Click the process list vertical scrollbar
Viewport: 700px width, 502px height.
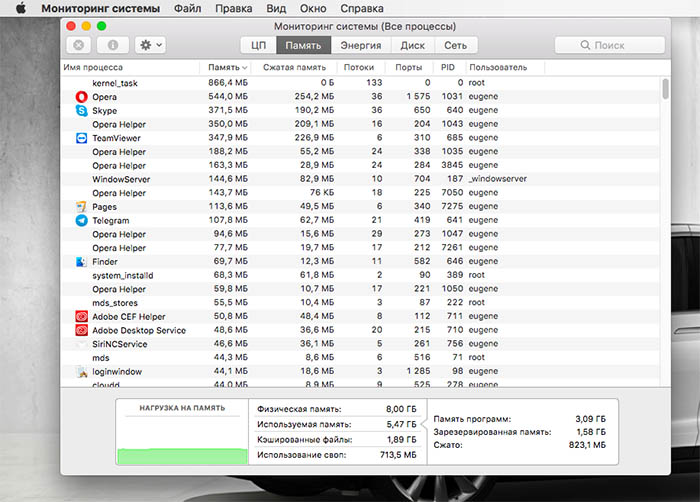tap(665, 89)
